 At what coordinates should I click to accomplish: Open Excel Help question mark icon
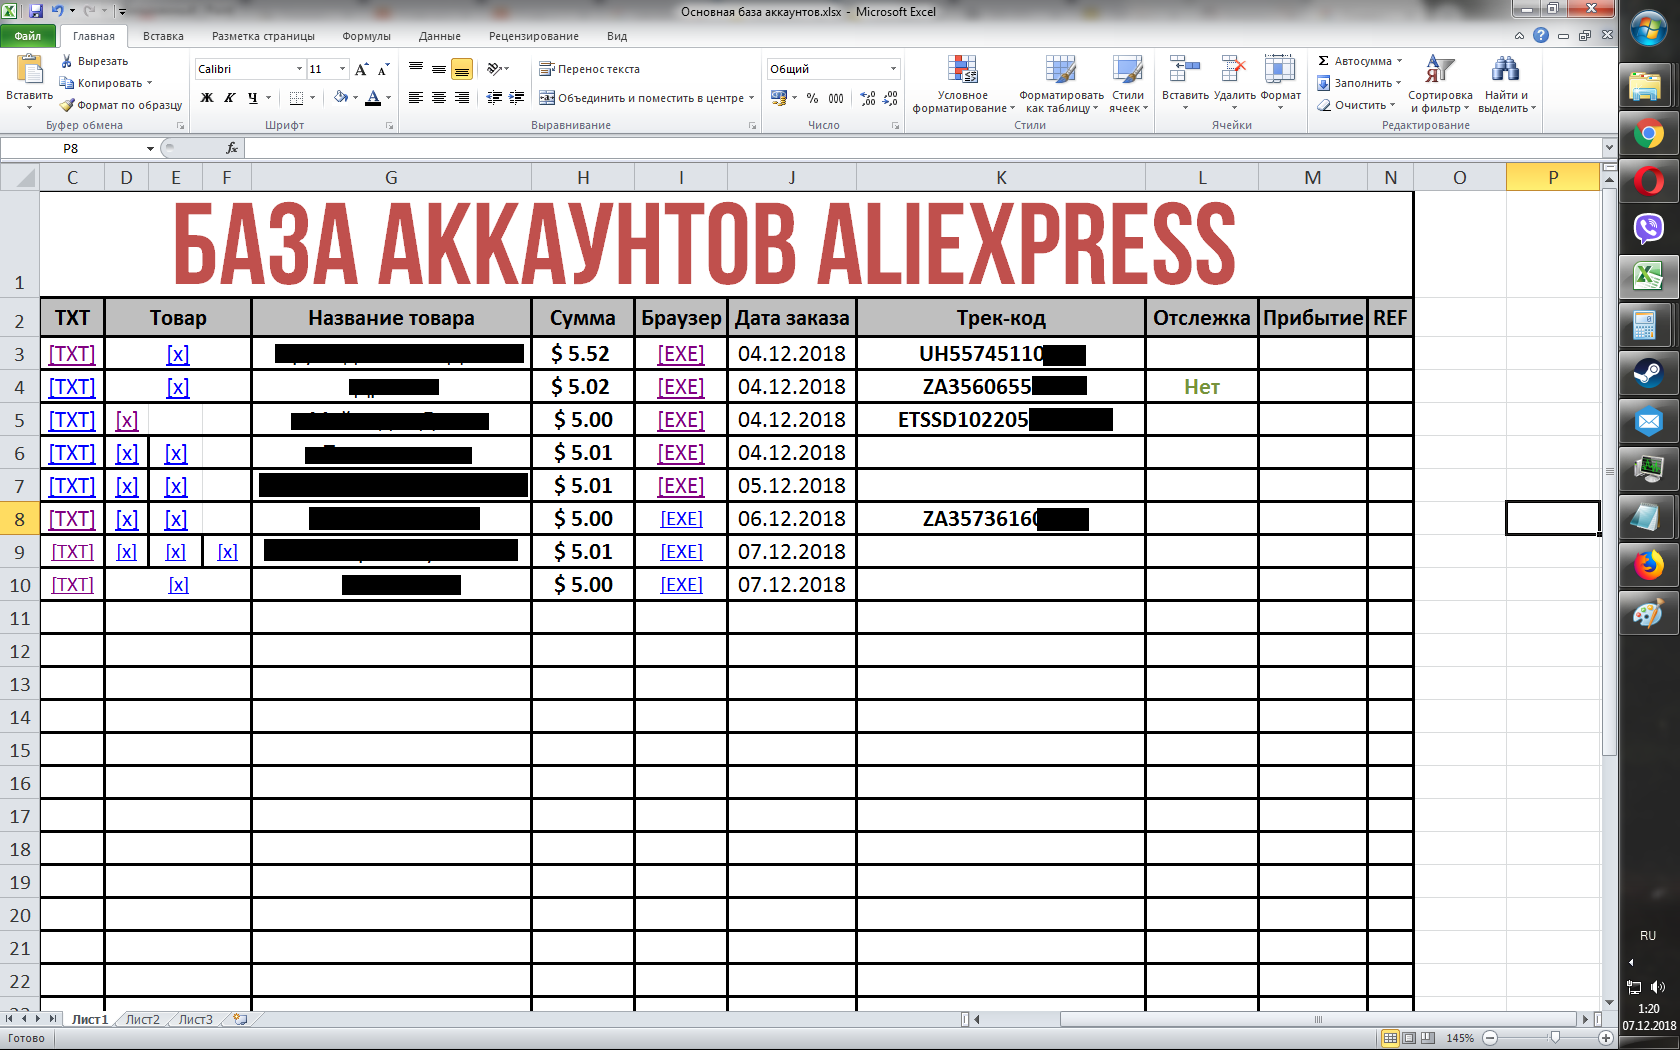(1541, 36)
